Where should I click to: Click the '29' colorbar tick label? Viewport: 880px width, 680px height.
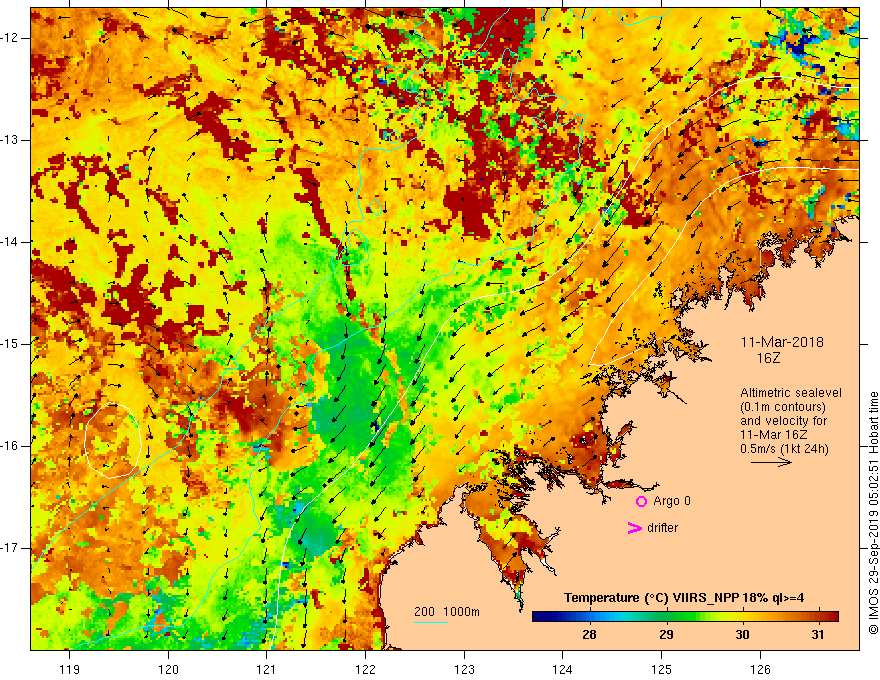(x=666, y=635)
